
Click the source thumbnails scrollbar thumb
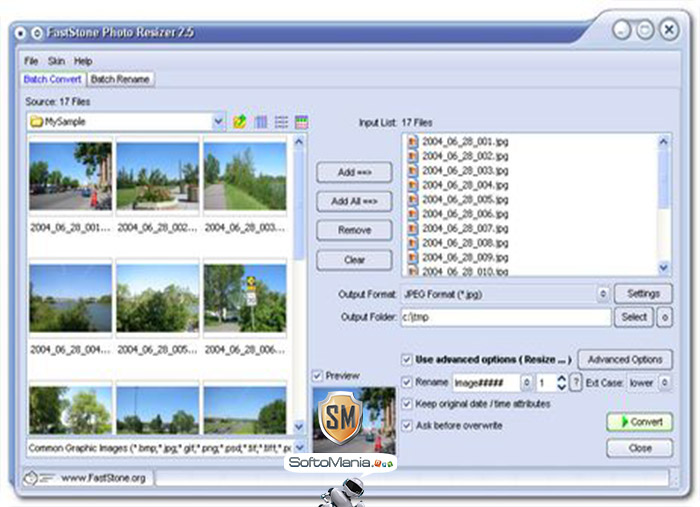pos(299,204)
